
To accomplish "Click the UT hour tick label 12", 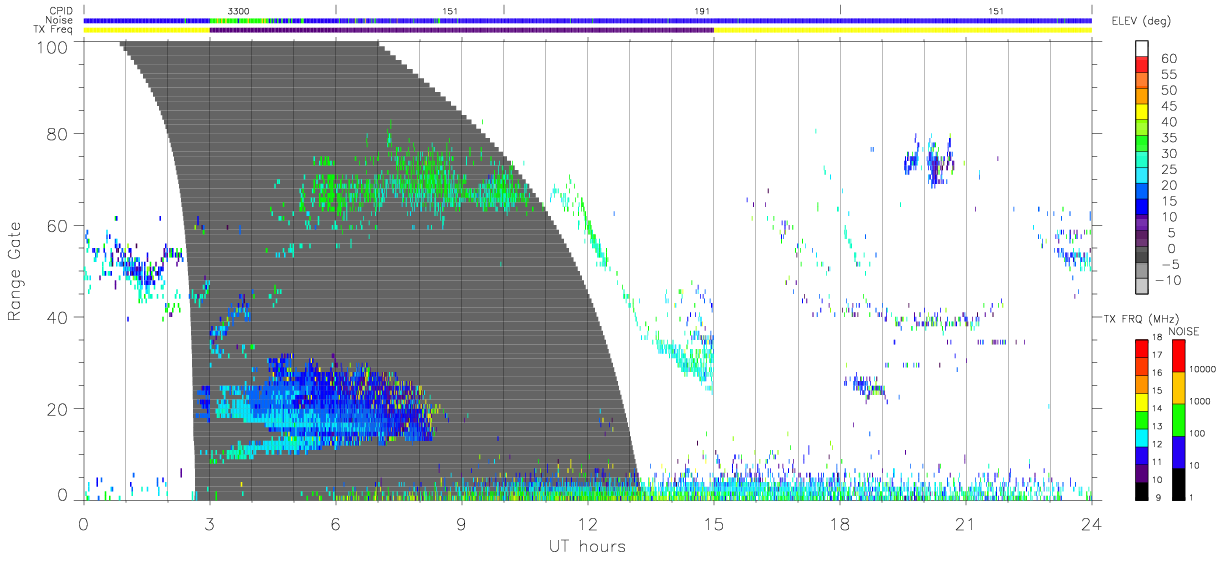I will pyautogui.click(x=587, y=523).
